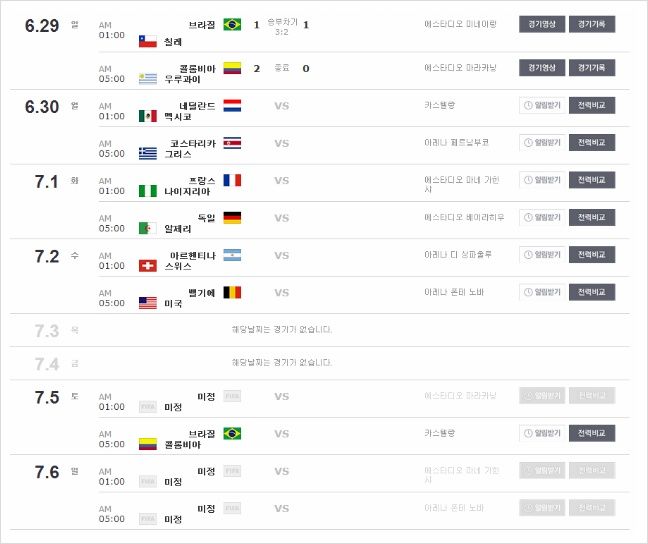648x544 pixels.
Task: Select the 프랑스 team name
Action: [202, 181]
